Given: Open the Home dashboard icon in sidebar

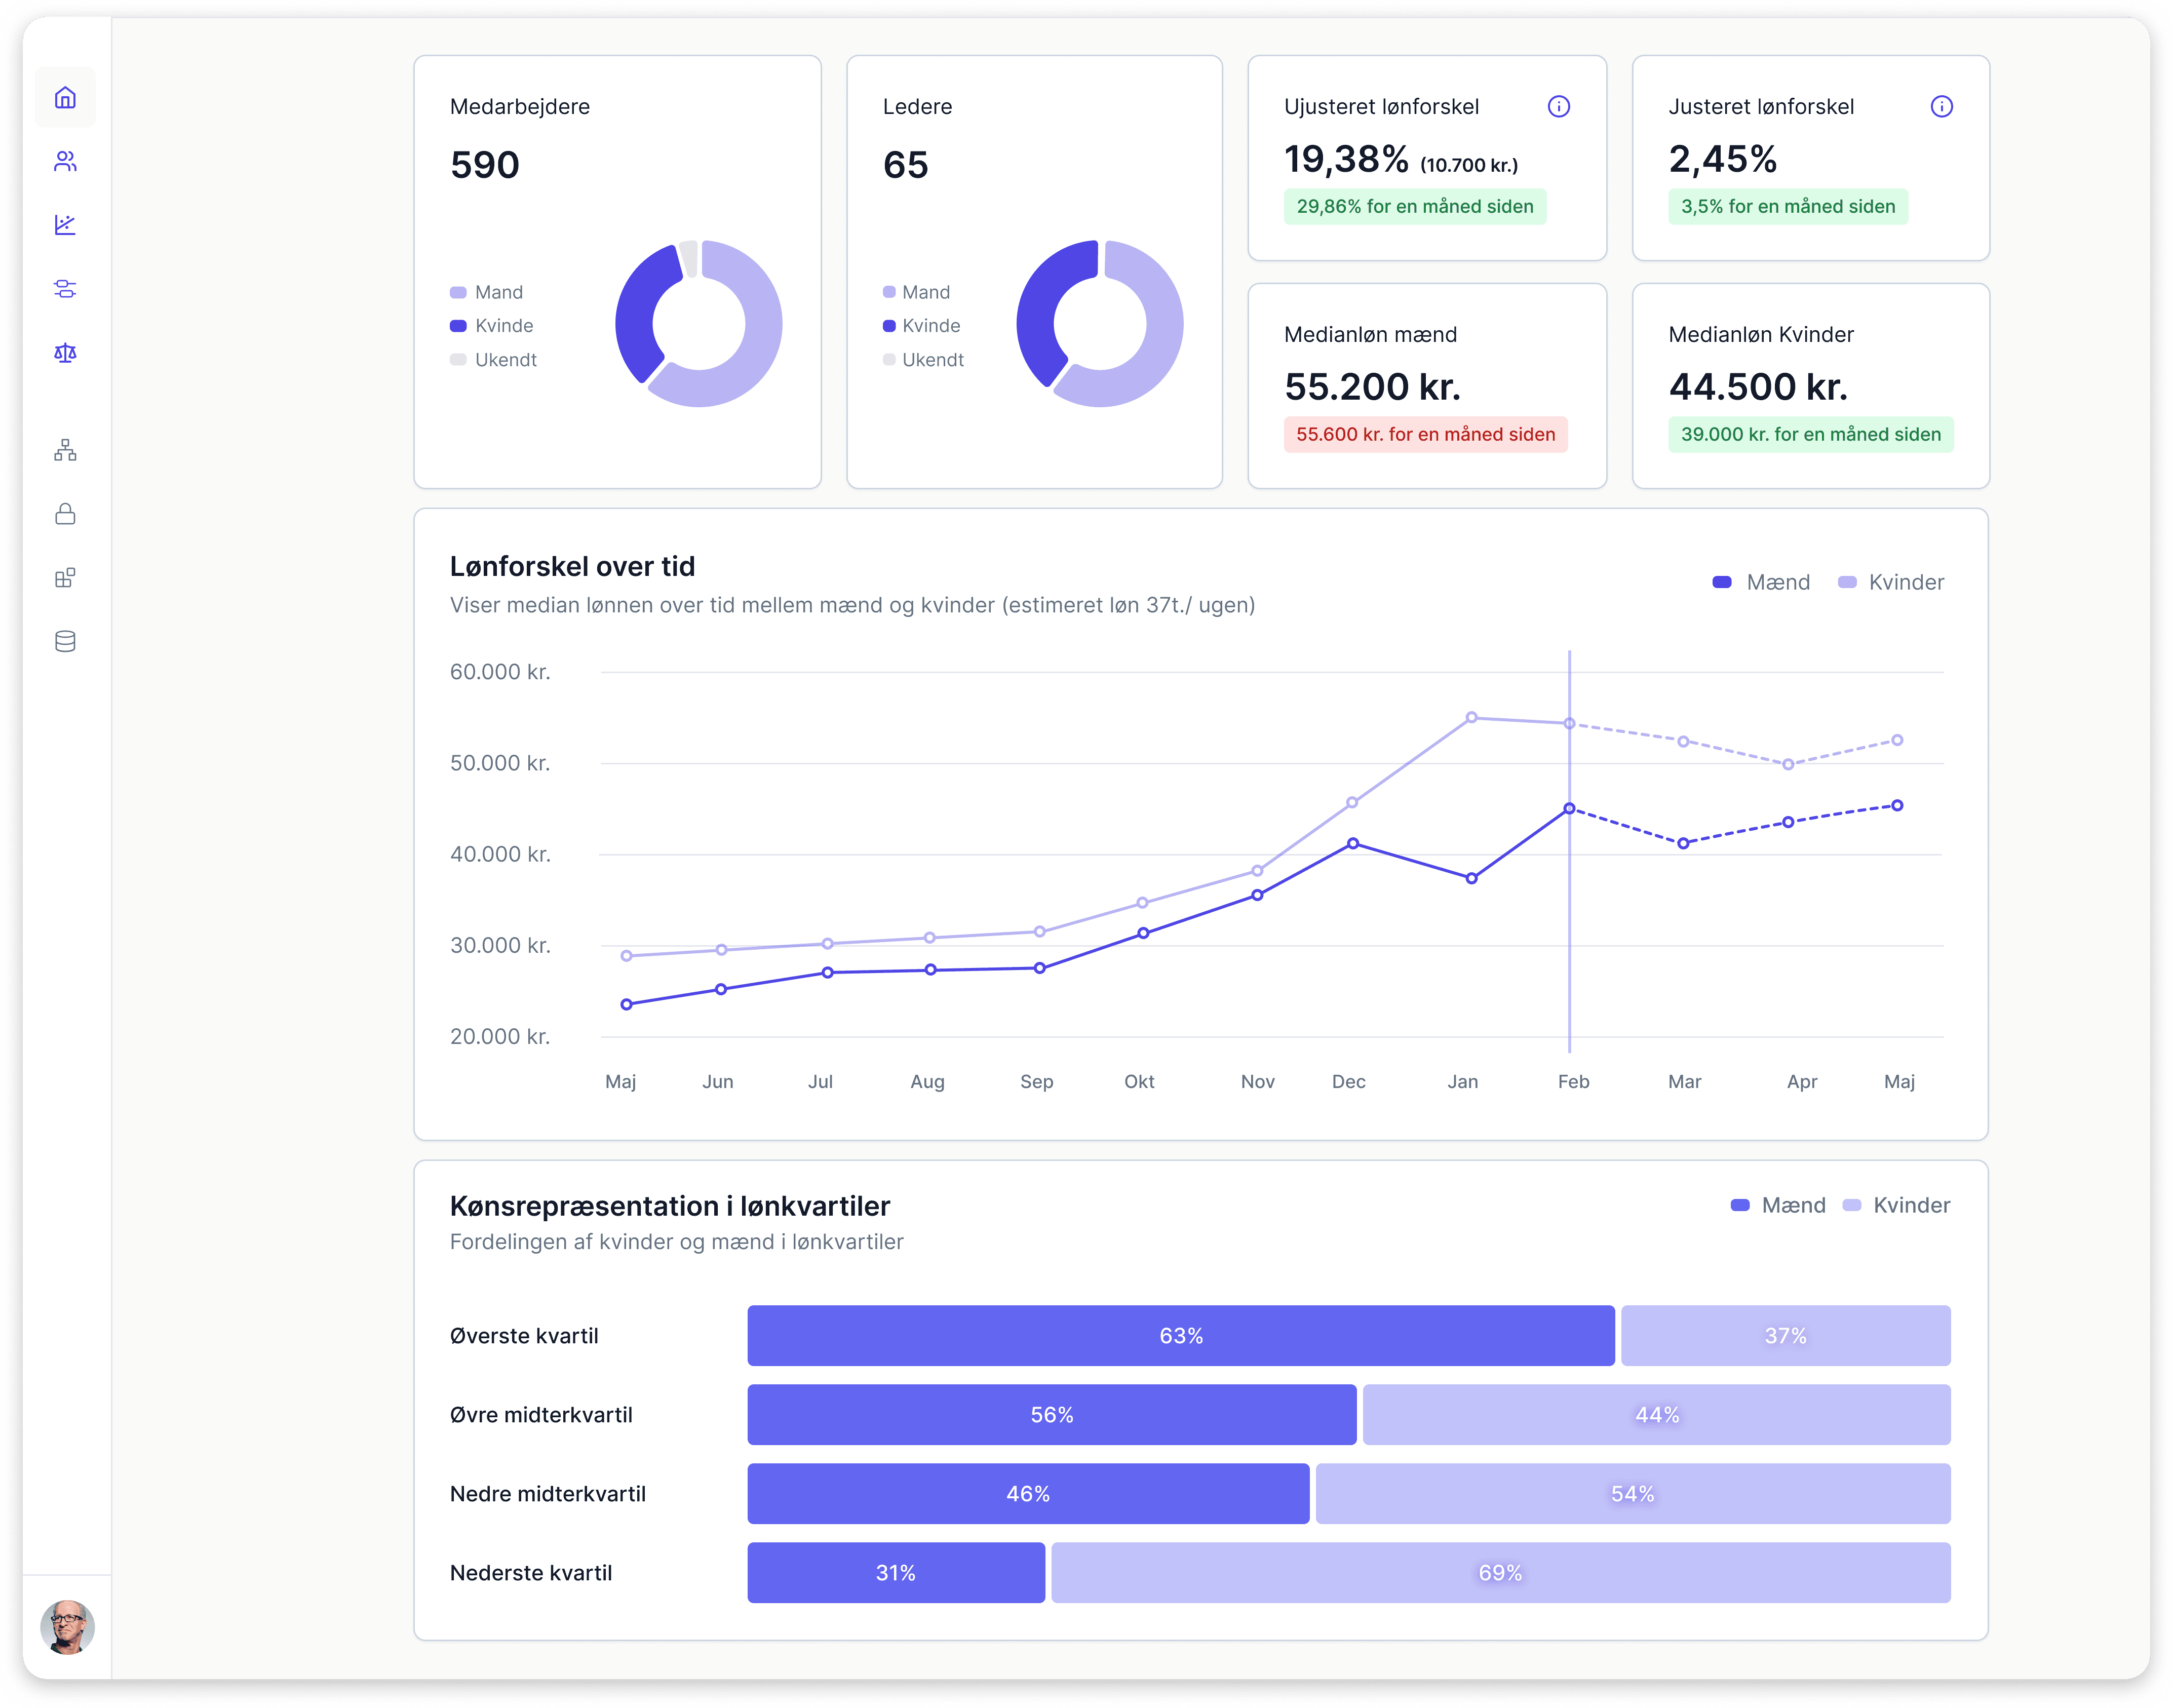Looking at the screenshot, I should click(x=66, y=97).
